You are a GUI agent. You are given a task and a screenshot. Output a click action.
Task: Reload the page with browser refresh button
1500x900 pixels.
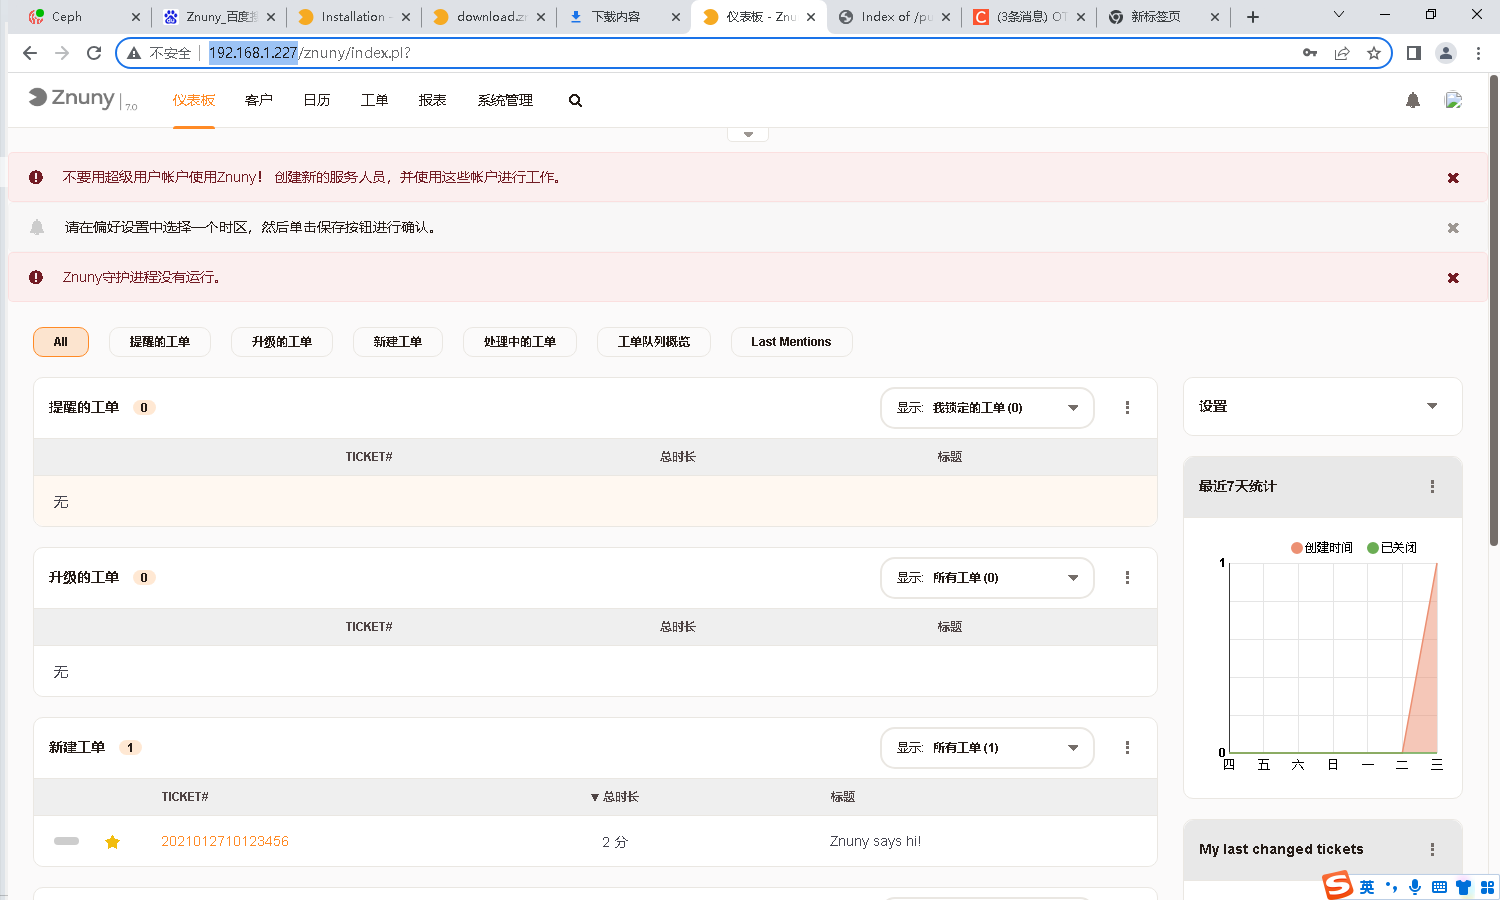pyautogui.click(x=94, y=53)
